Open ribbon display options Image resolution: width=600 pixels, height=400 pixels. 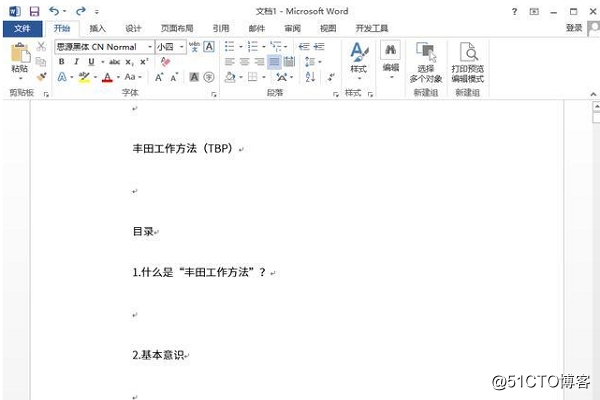tap(534, 12)
